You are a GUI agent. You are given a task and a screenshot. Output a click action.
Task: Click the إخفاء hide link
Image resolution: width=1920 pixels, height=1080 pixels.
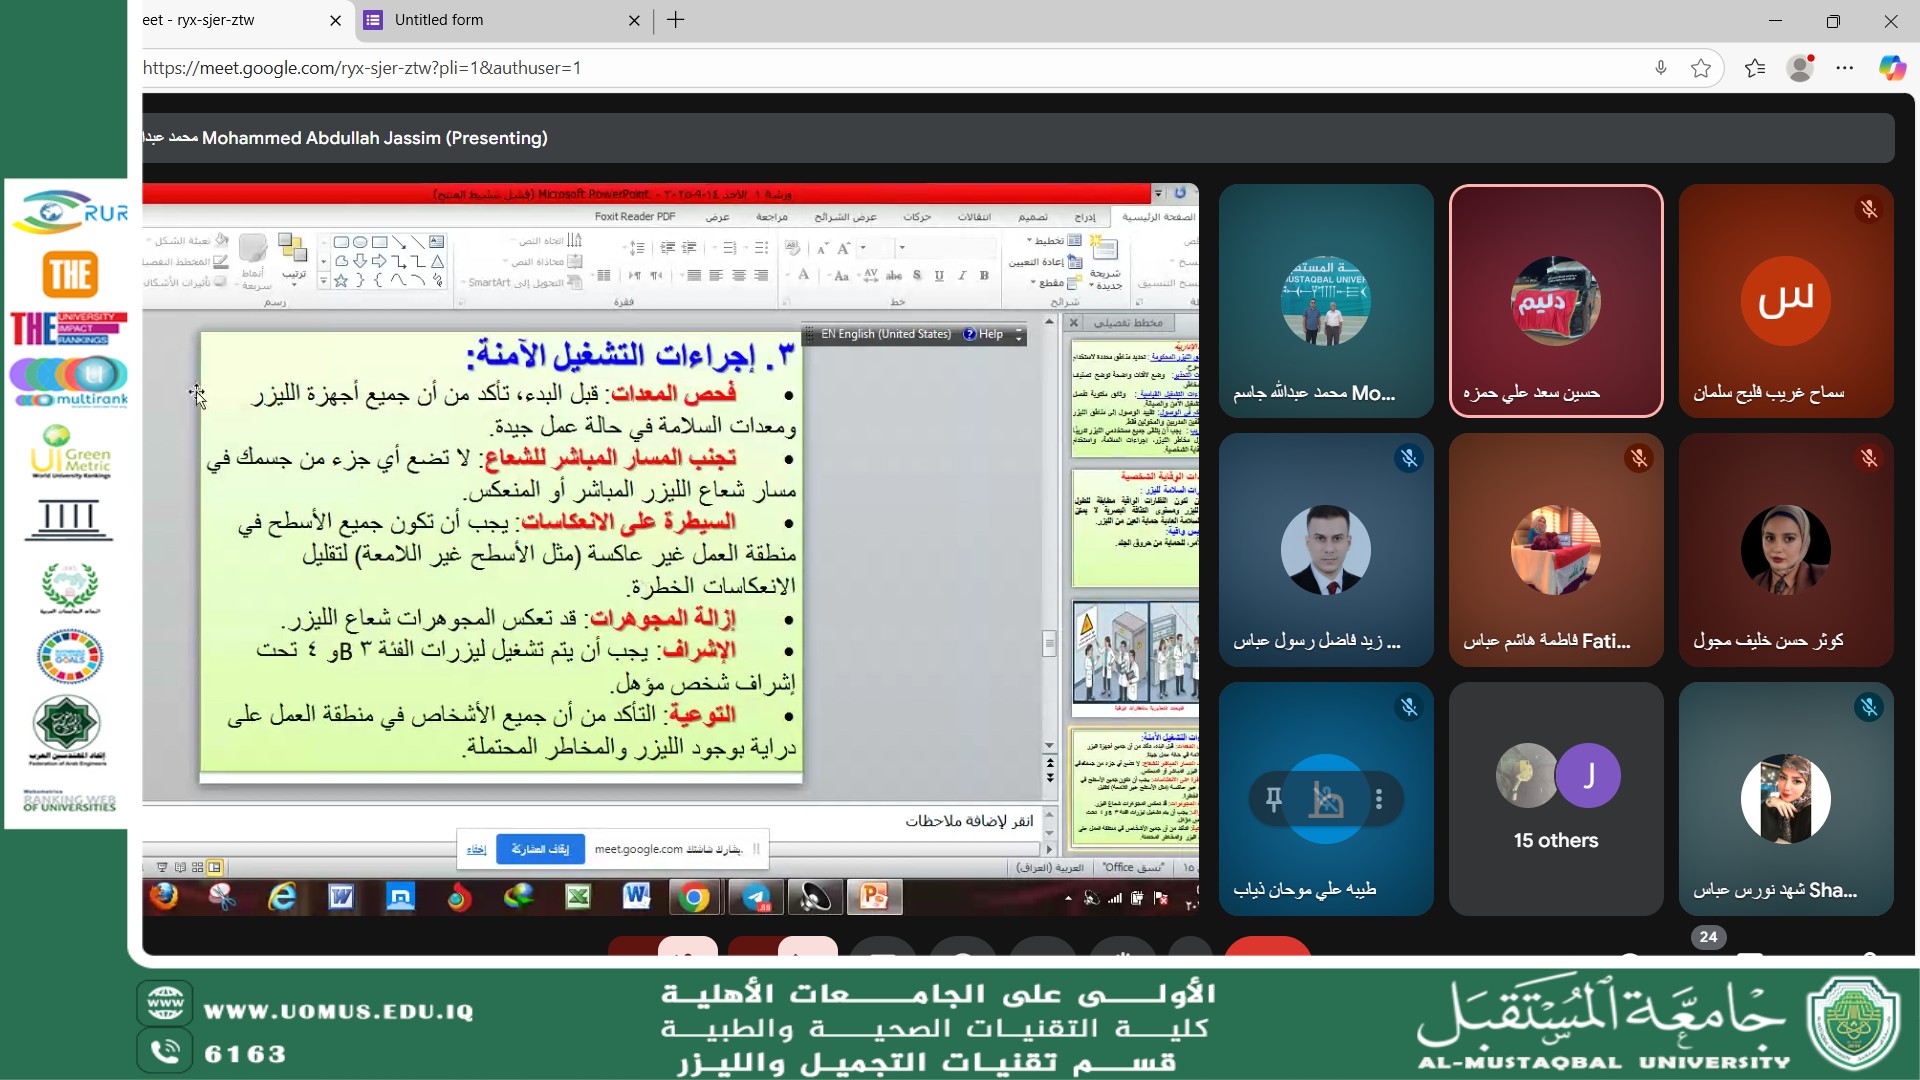477,849
